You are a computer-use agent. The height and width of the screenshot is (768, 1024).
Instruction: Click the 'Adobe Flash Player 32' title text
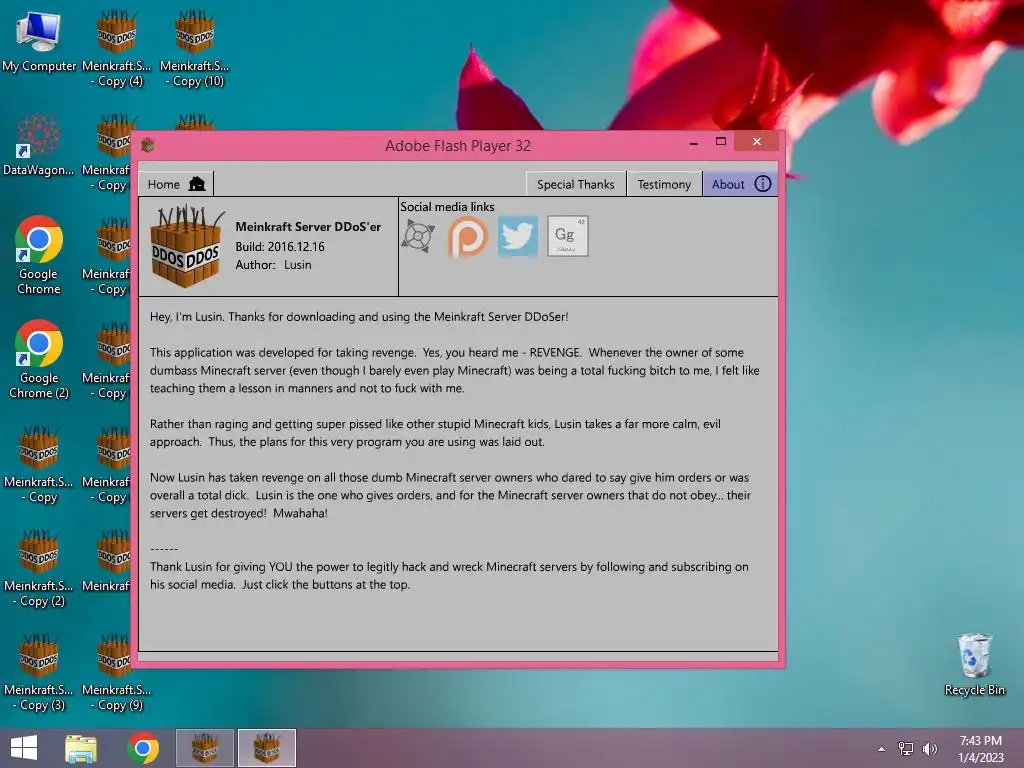pos(458,146)
